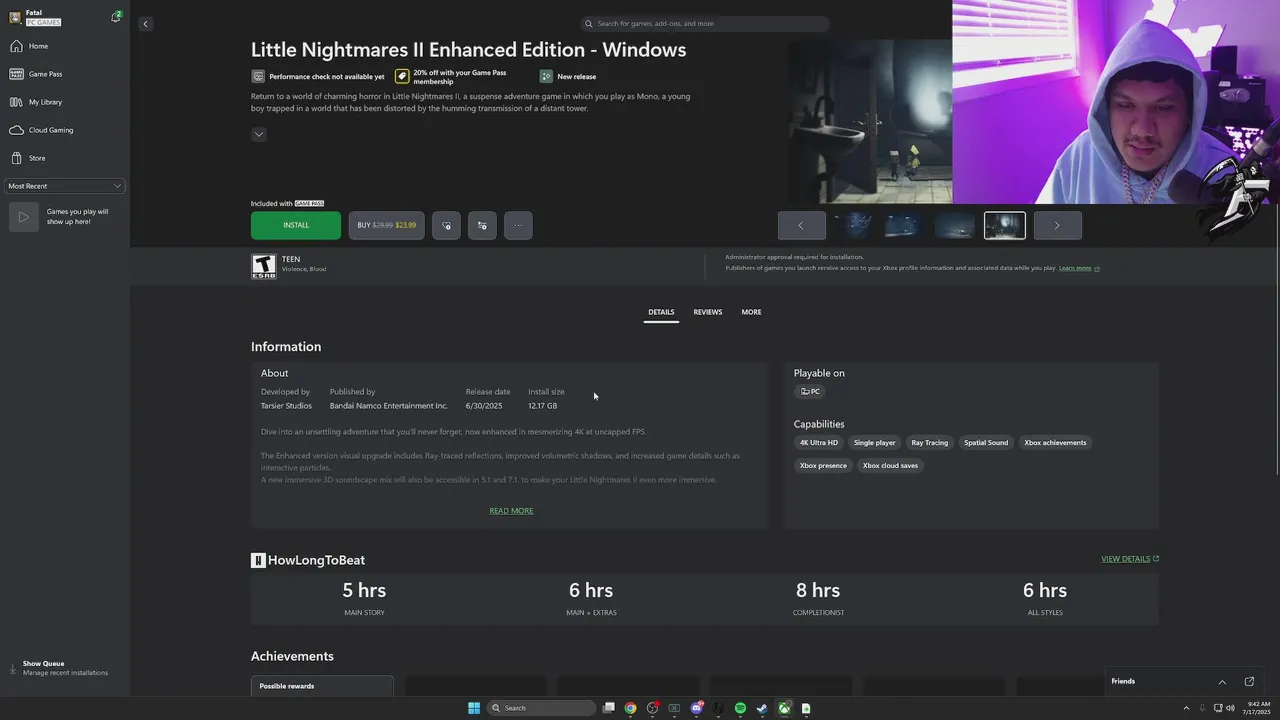
Task: Show hidden system tray icons
Action: pyautogui.click(x=1186, y=708)
